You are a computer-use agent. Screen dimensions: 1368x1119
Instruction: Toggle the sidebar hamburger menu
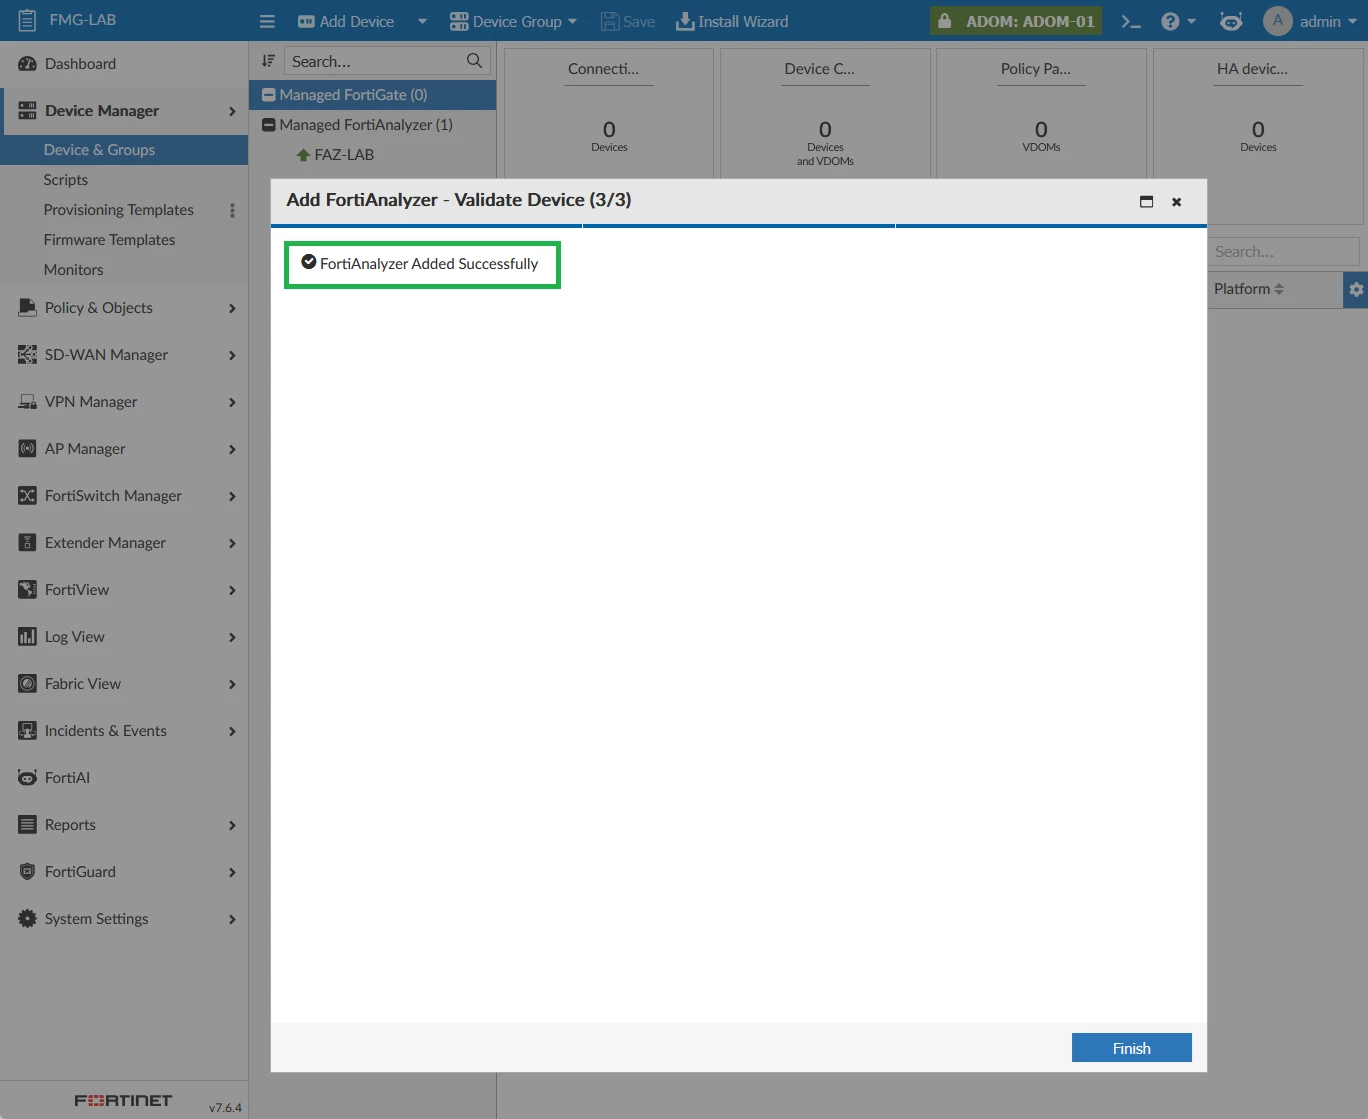coord(267,21)
